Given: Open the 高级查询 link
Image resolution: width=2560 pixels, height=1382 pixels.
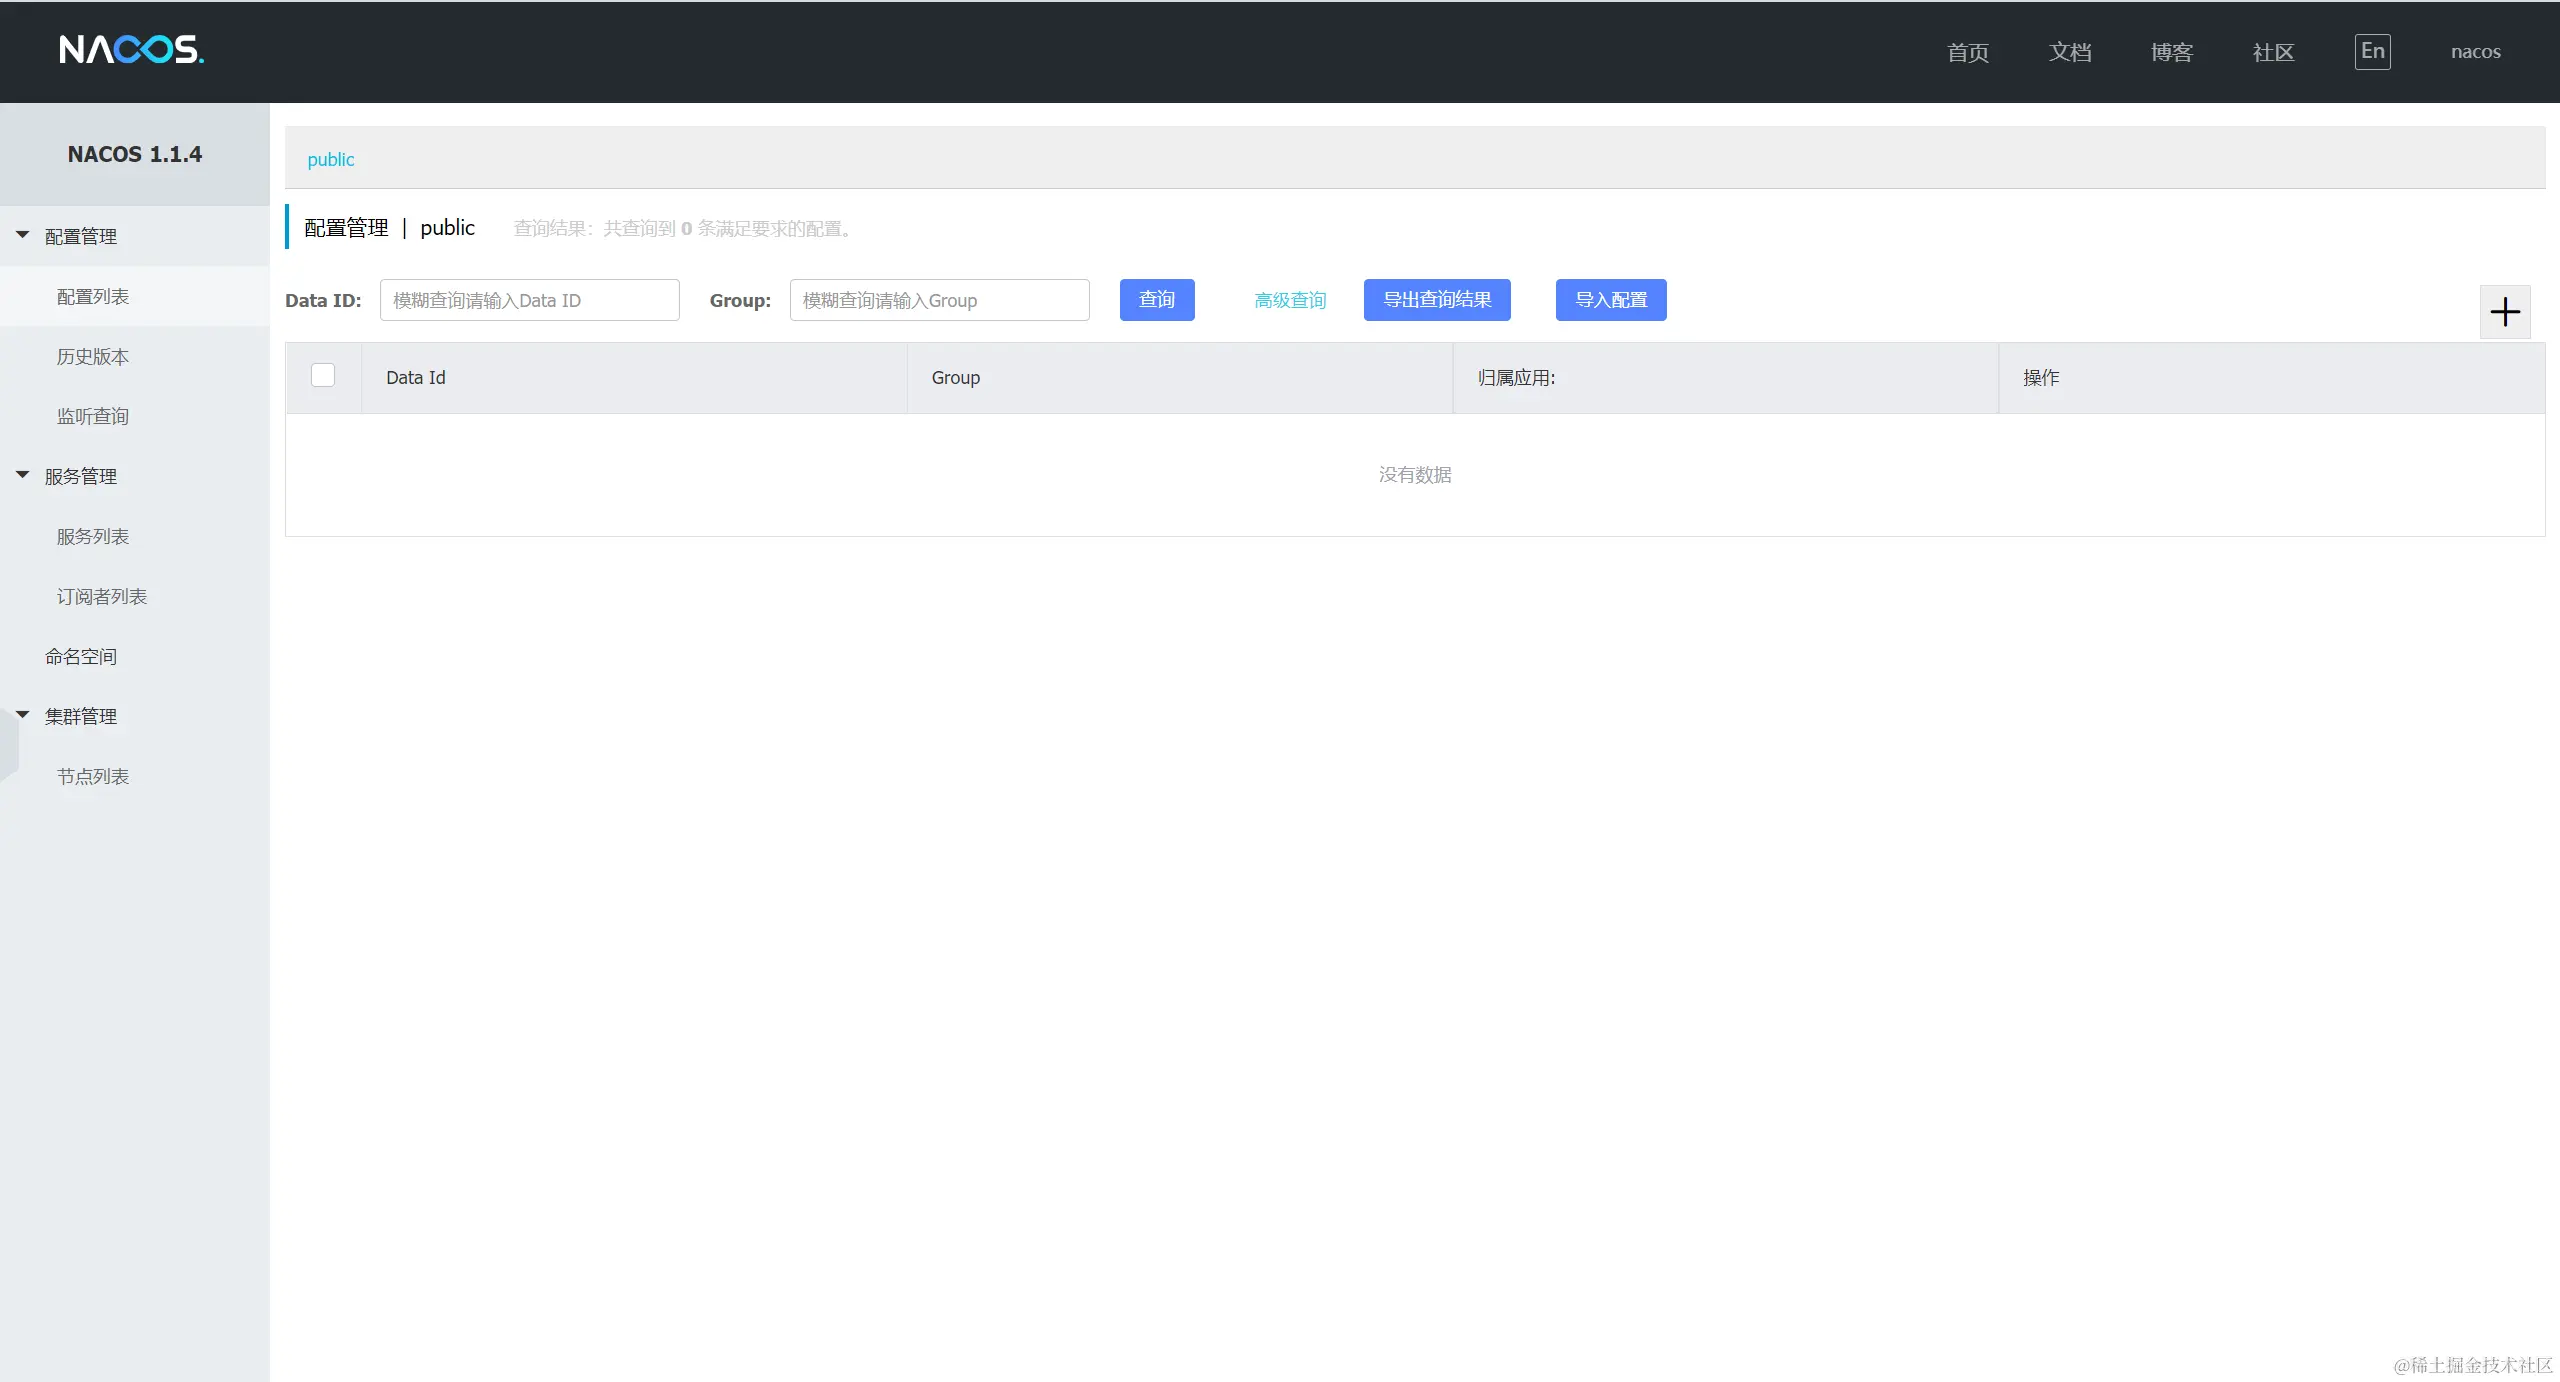Looking at the screenshot, I should tap(1290, 300).
